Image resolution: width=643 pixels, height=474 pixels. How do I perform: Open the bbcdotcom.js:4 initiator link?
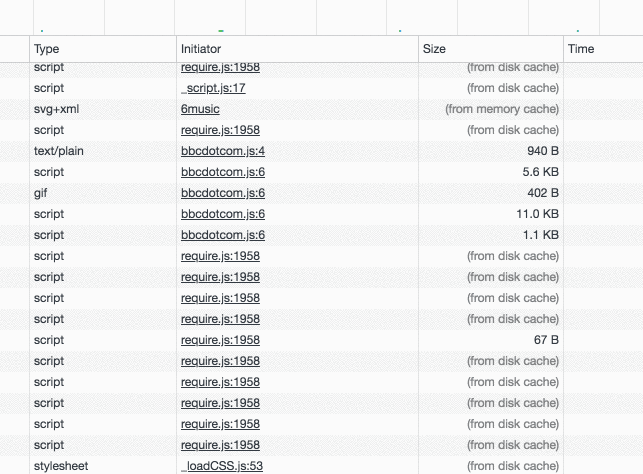(x=223, y=151)
